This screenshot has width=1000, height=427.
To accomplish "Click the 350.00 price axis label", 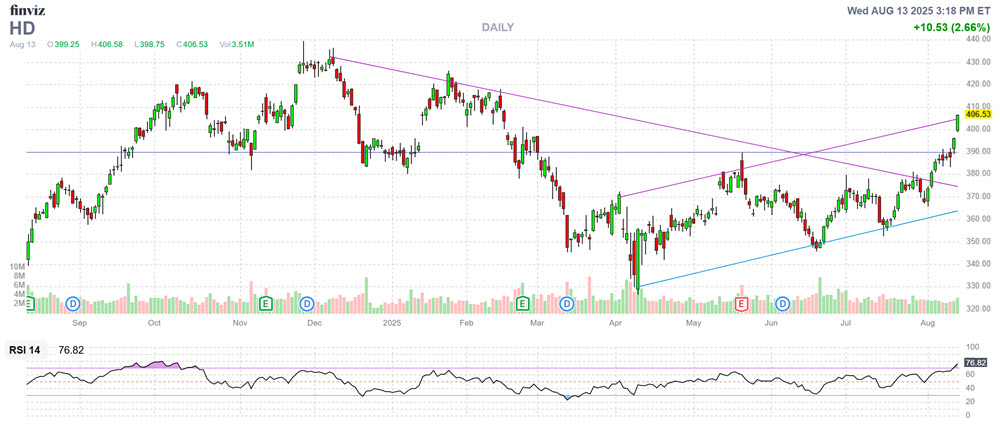I will 978,242.
